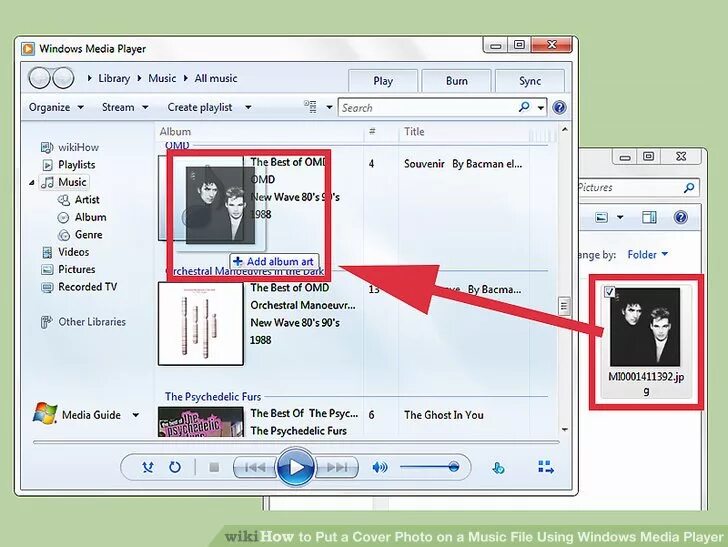This screenshot has width=728, height=547.
Task: Select Genre under Music
Action: 80,235
